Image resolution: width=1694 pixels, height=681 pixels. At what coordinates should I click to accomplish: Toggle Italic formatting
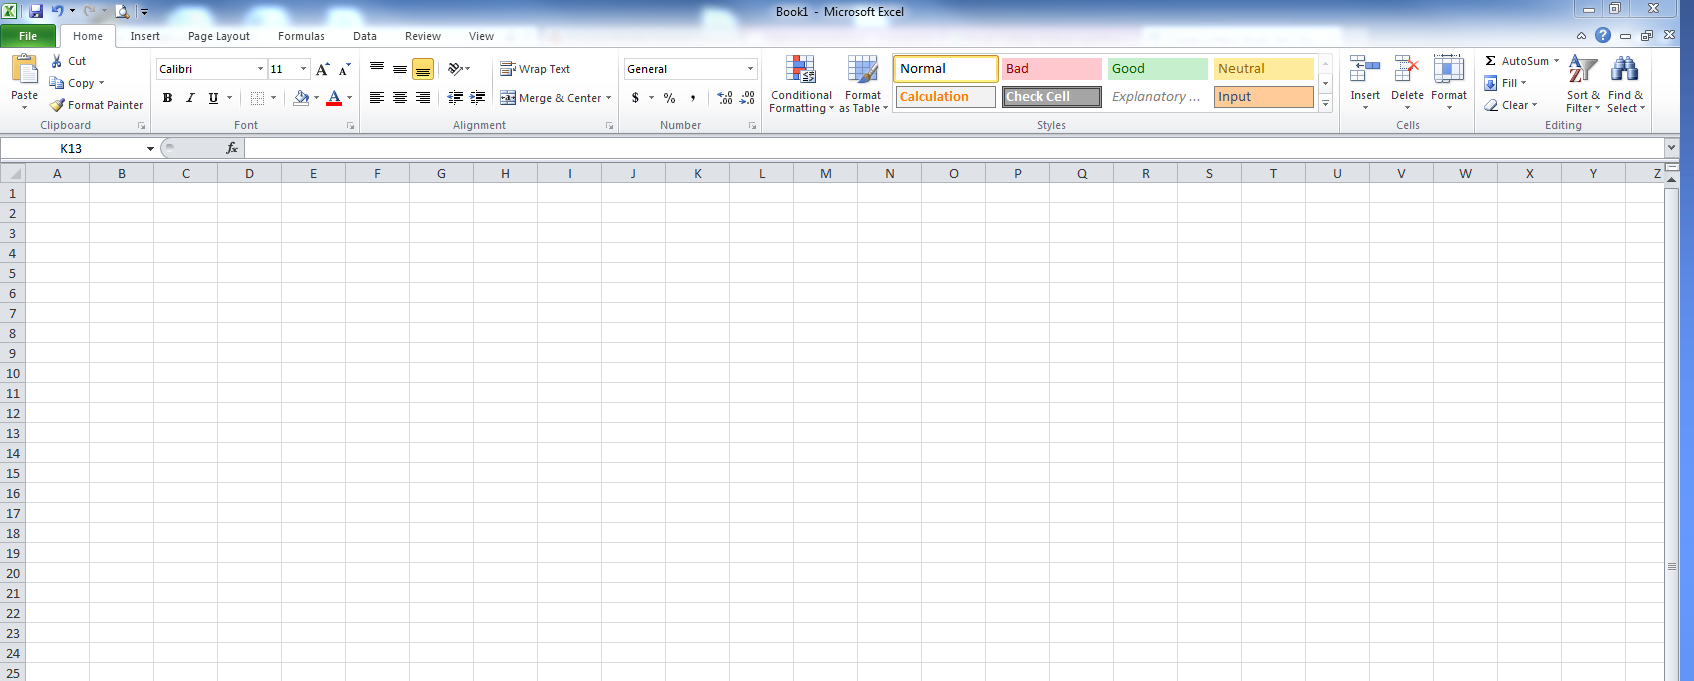pyautogui.click(x=190, y=98)
